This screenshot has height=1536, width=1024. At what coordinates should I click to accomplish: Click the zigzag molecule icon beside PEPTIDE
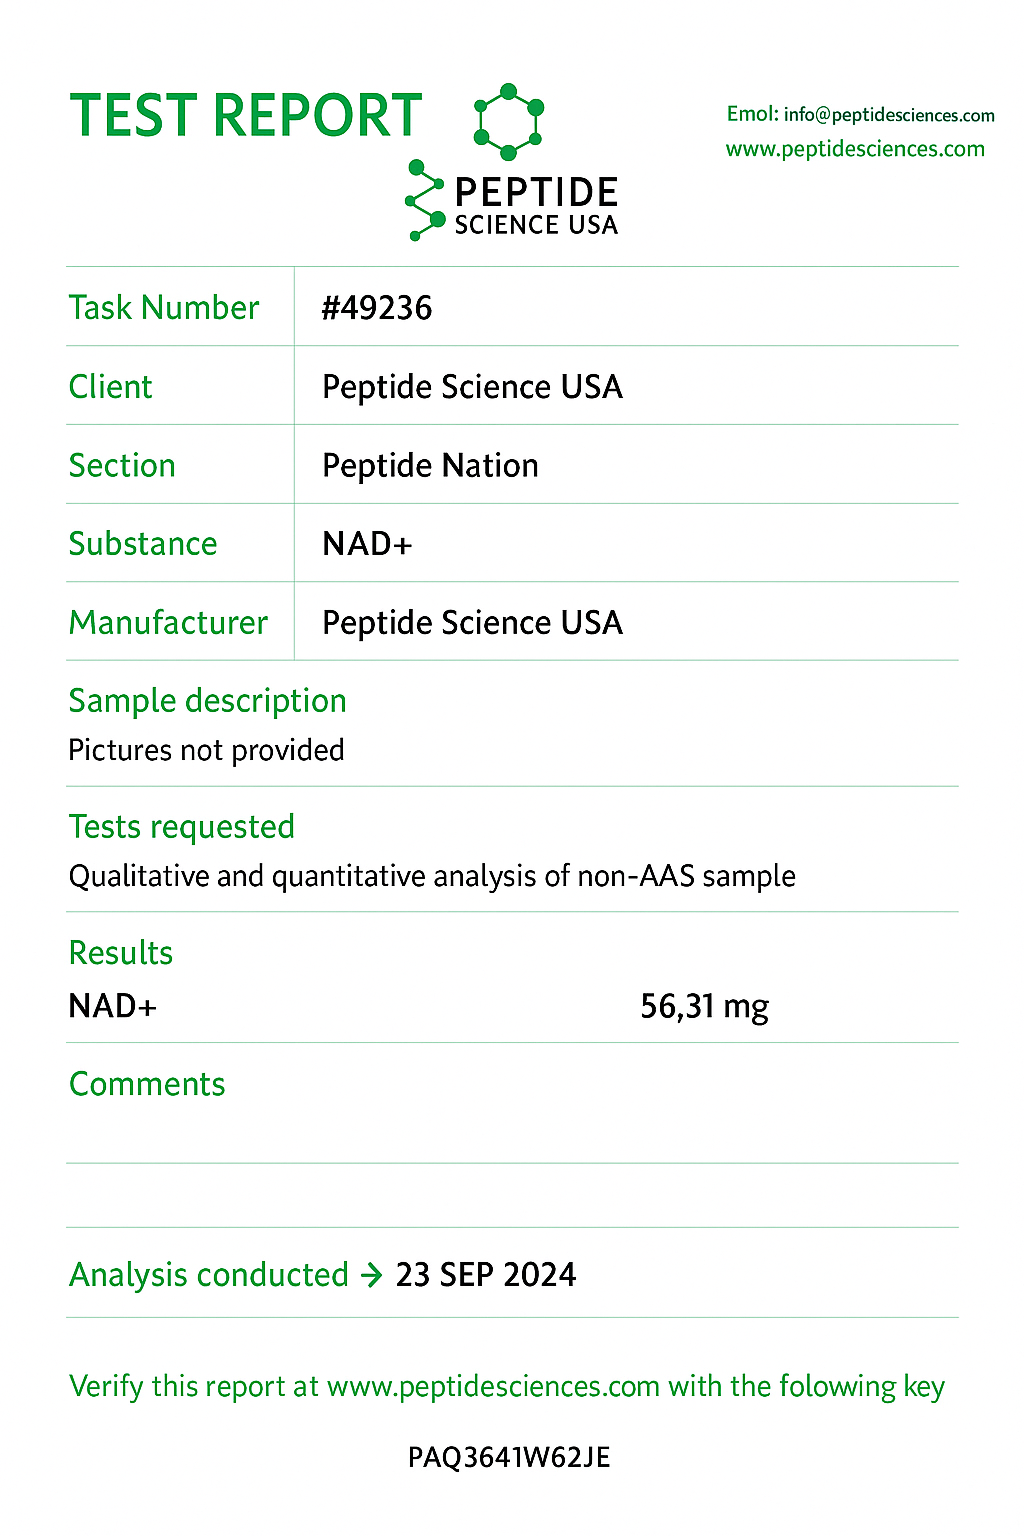click(424, 200)
